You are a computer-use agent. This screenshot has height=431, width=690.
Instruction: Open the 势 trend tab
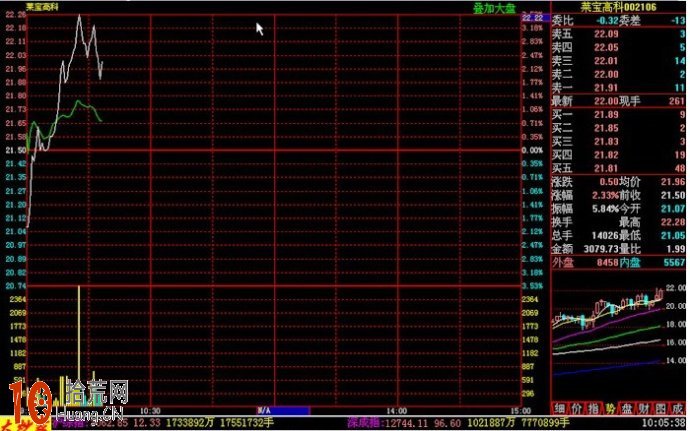coord(610,408)
